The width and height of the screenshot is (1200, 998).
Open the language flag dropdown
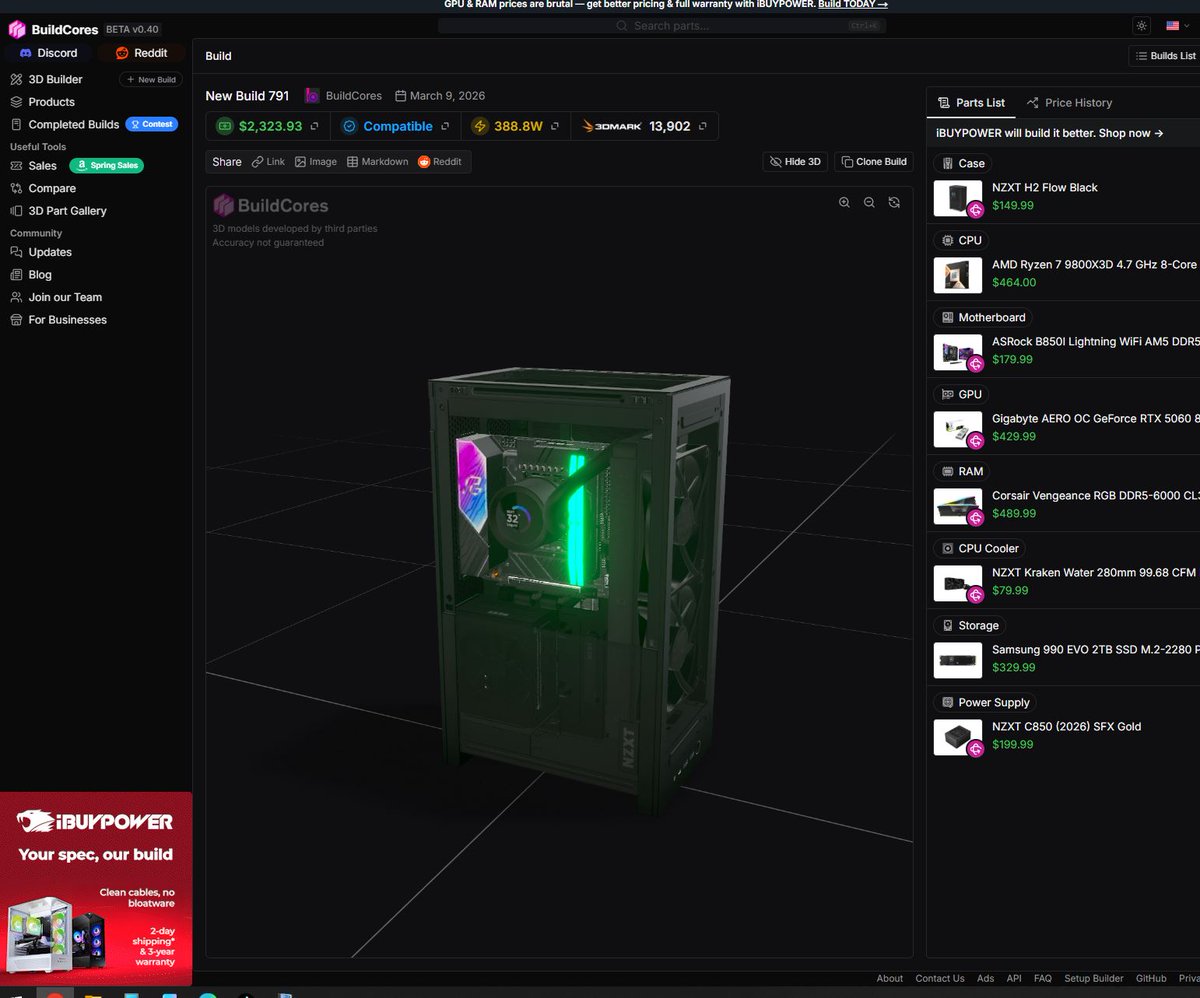click(1177, 26)
